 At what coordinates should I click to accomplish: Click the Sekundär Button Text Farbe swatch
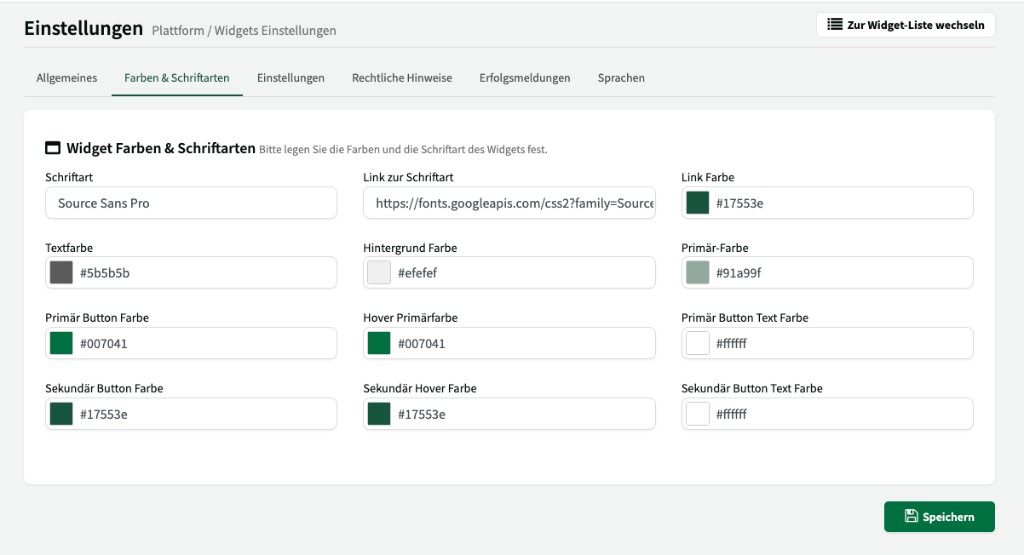tap(697, 413)
